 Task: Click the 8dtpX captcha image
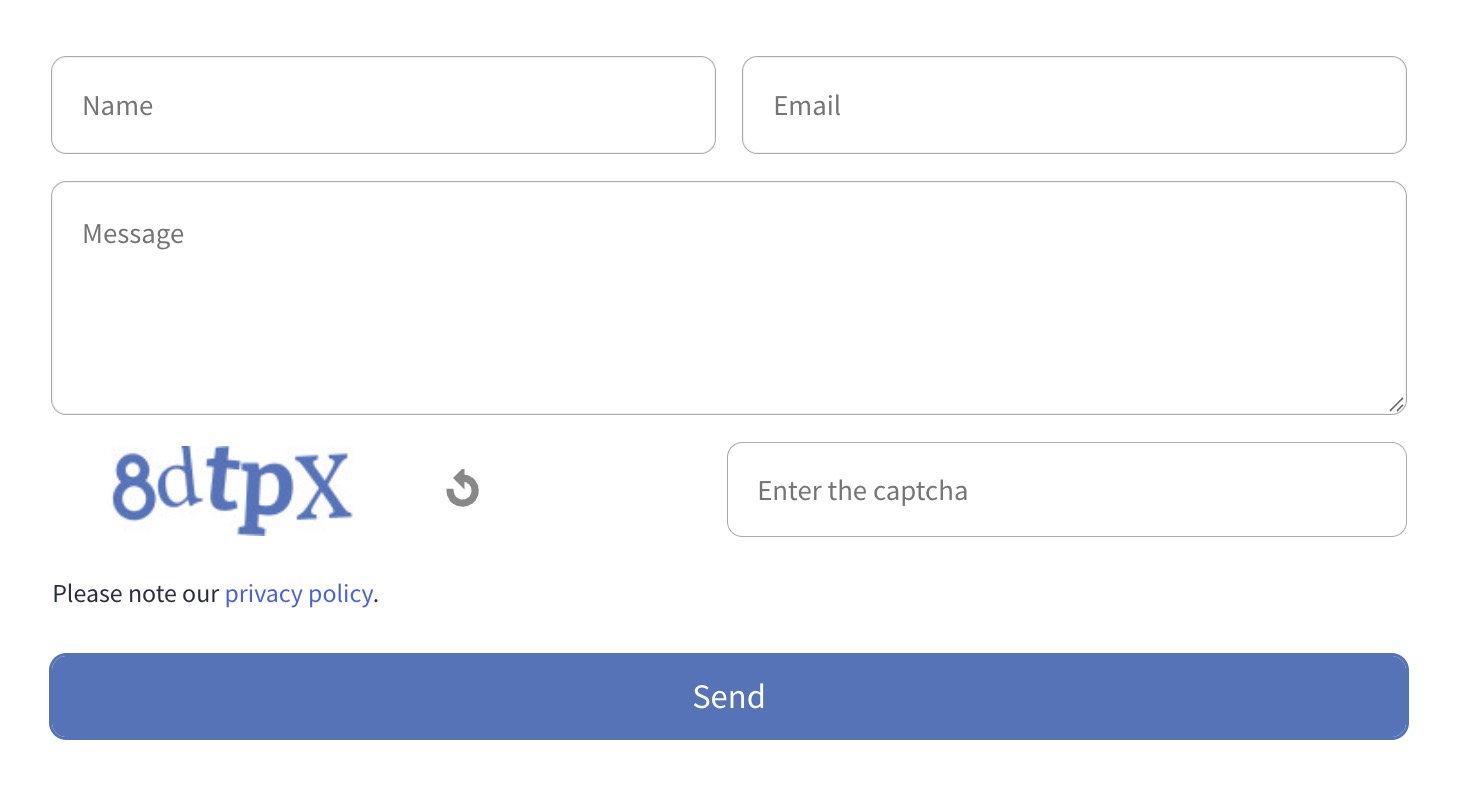pyautogui.click(x=231, y=490)
